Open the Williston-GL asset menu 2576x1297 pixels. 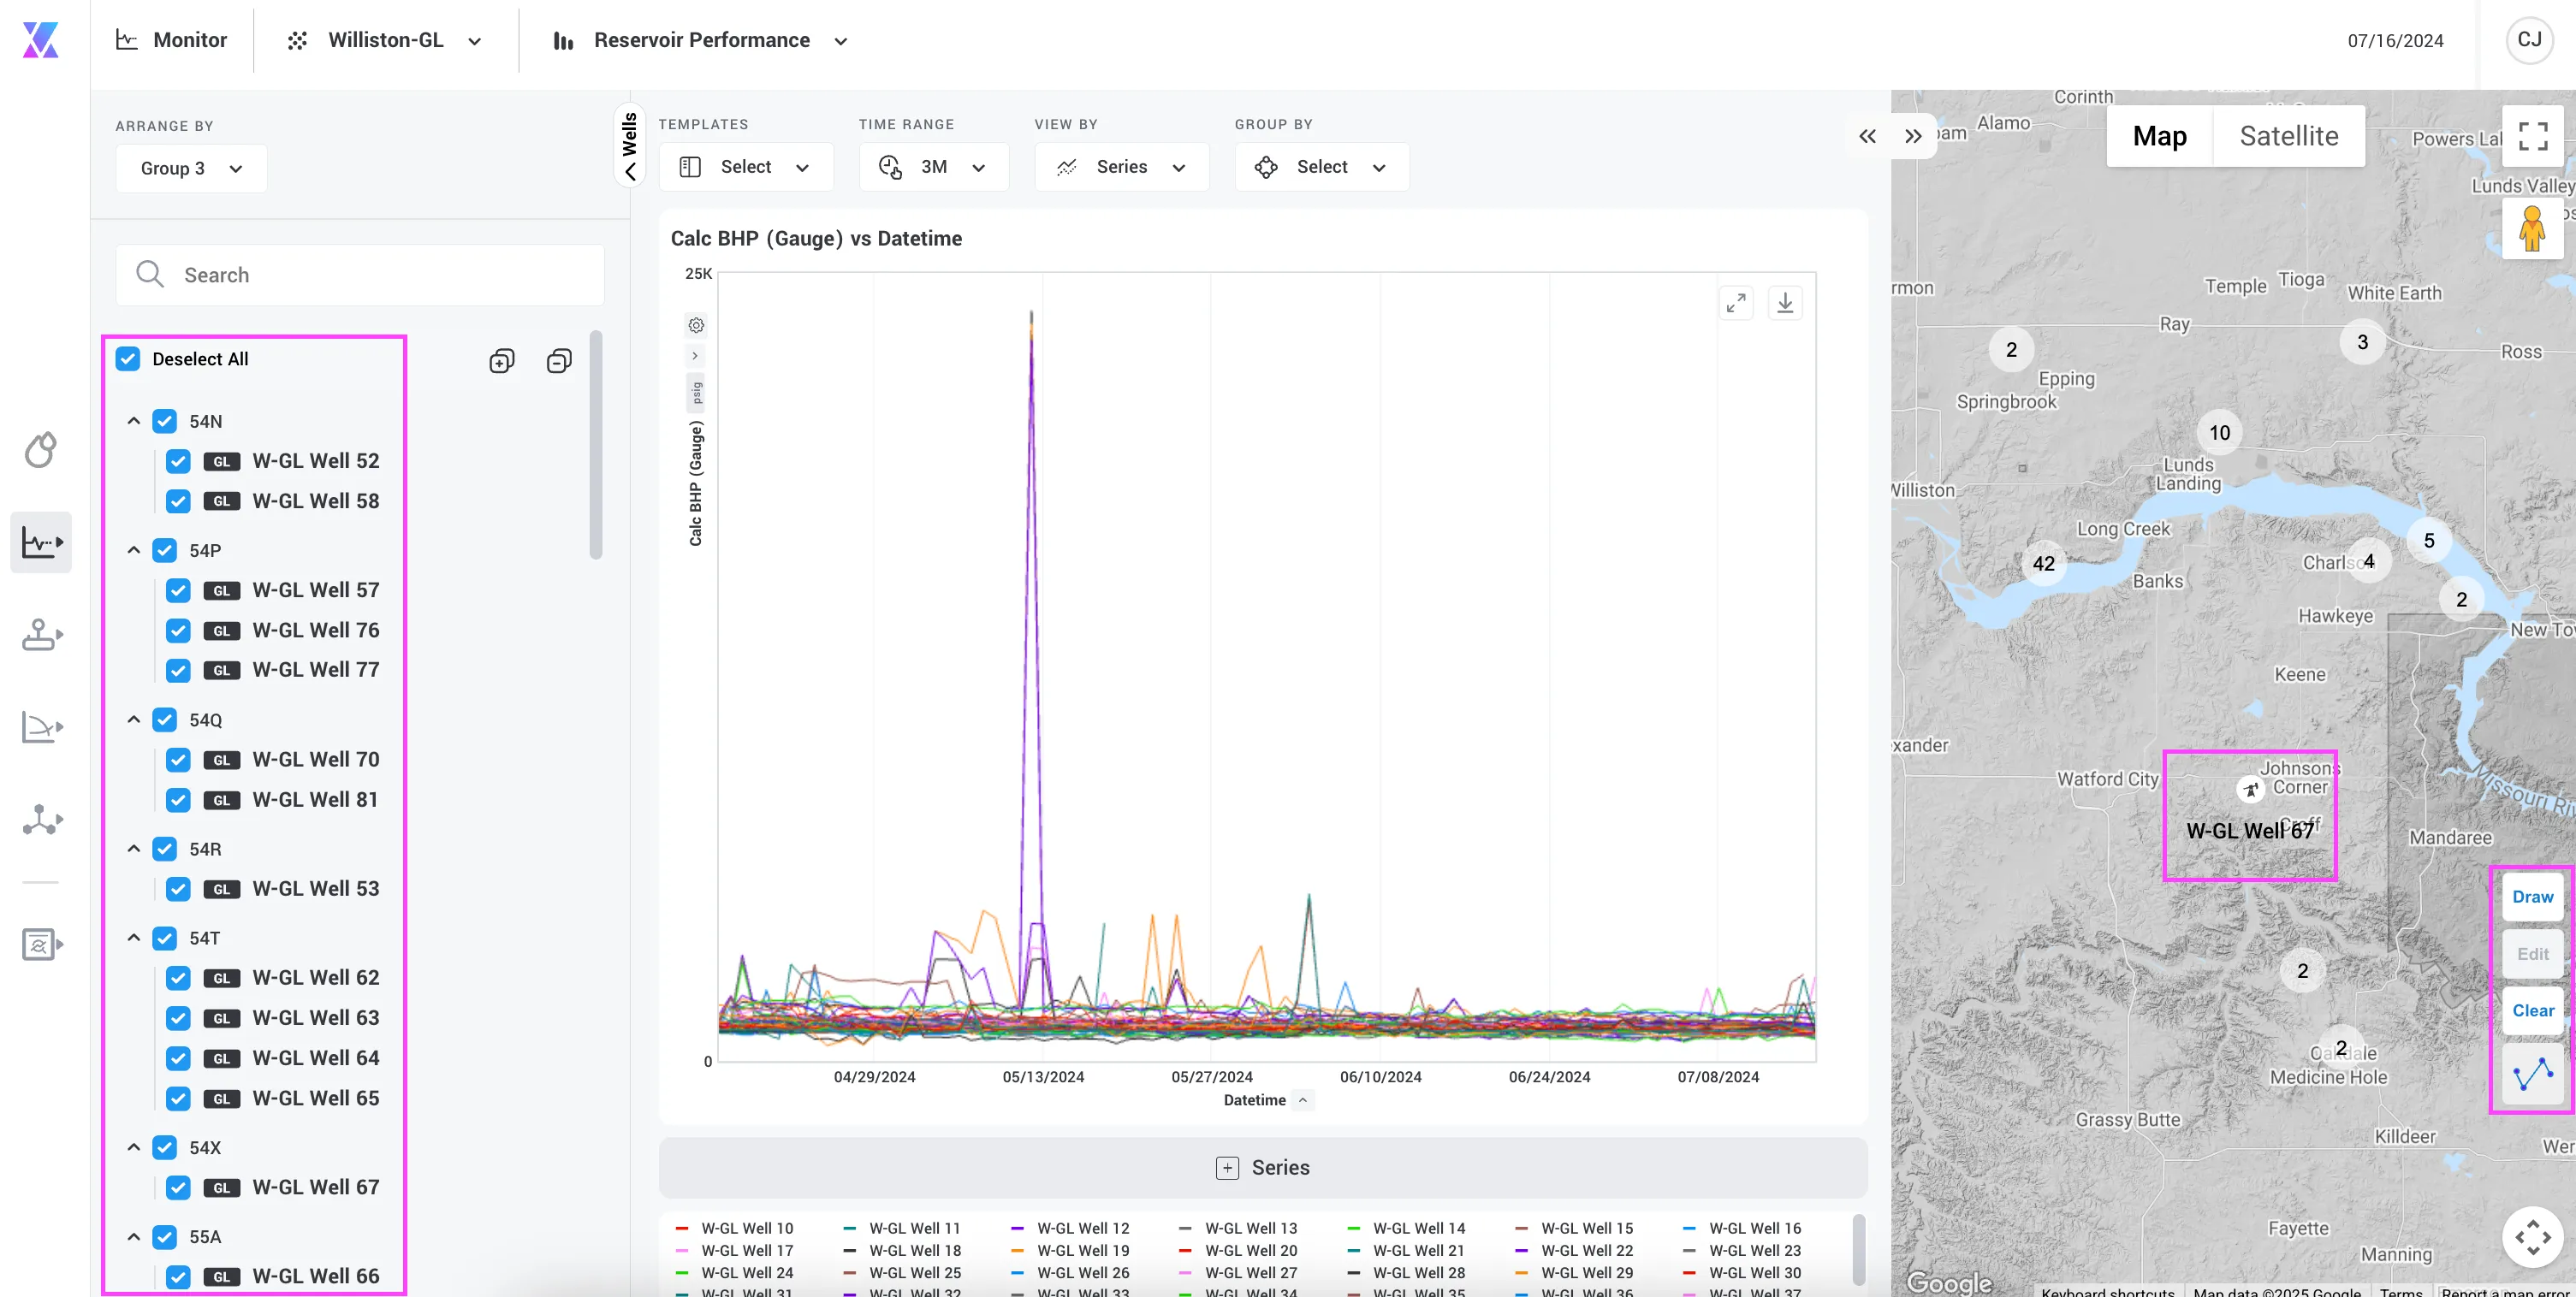click(x=385, y=40)
